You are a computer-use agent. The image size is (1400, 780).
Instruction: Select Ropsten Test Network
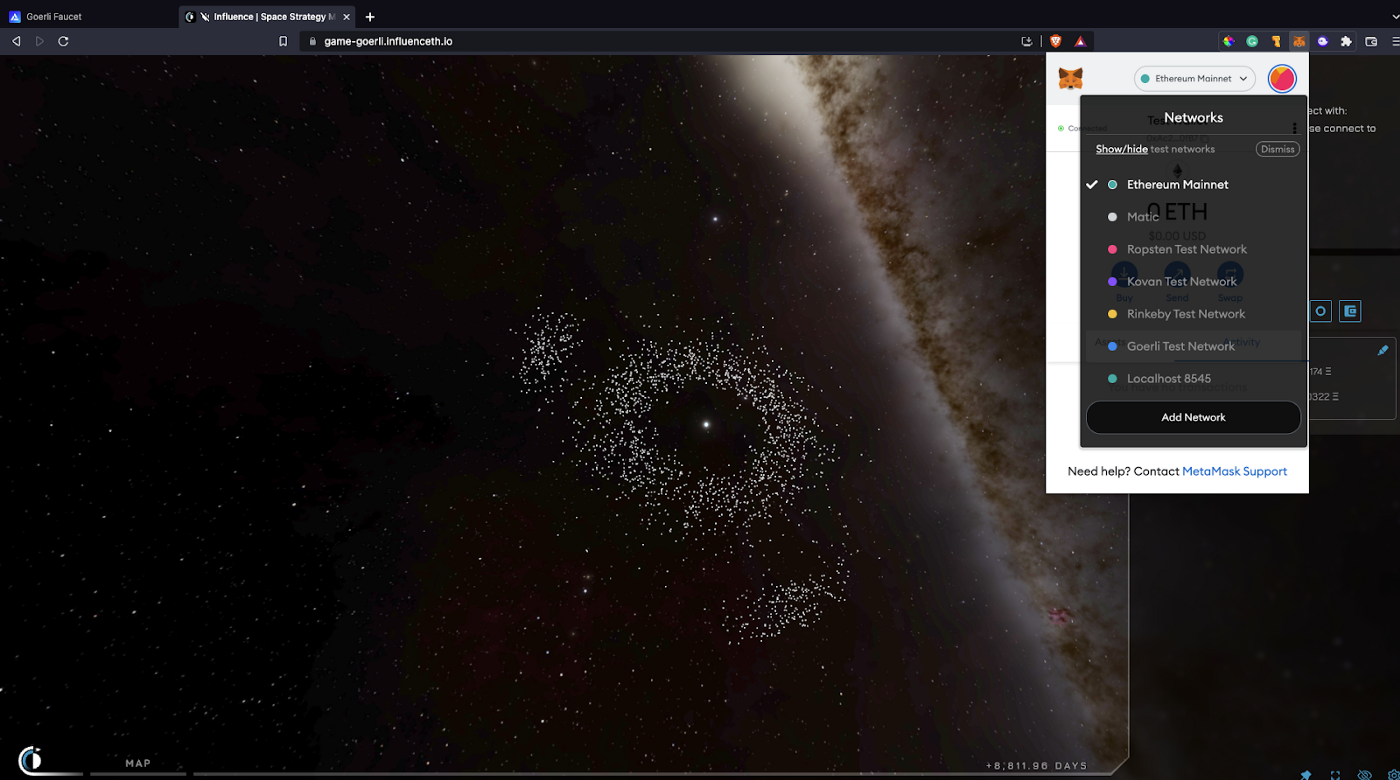pos(1194,249)
